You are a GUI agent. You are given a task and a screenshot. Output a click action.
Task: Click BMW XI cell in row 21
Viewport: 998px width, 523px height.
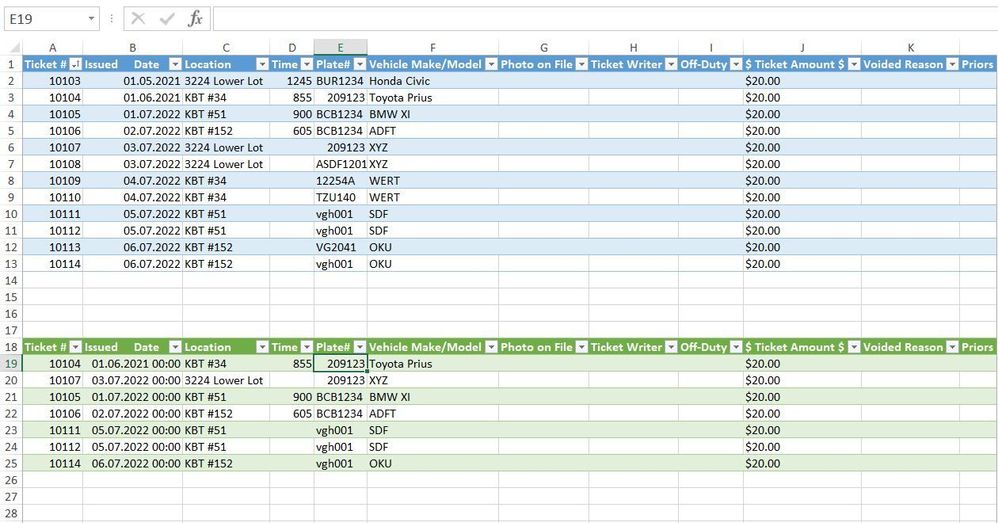point(433,397)
